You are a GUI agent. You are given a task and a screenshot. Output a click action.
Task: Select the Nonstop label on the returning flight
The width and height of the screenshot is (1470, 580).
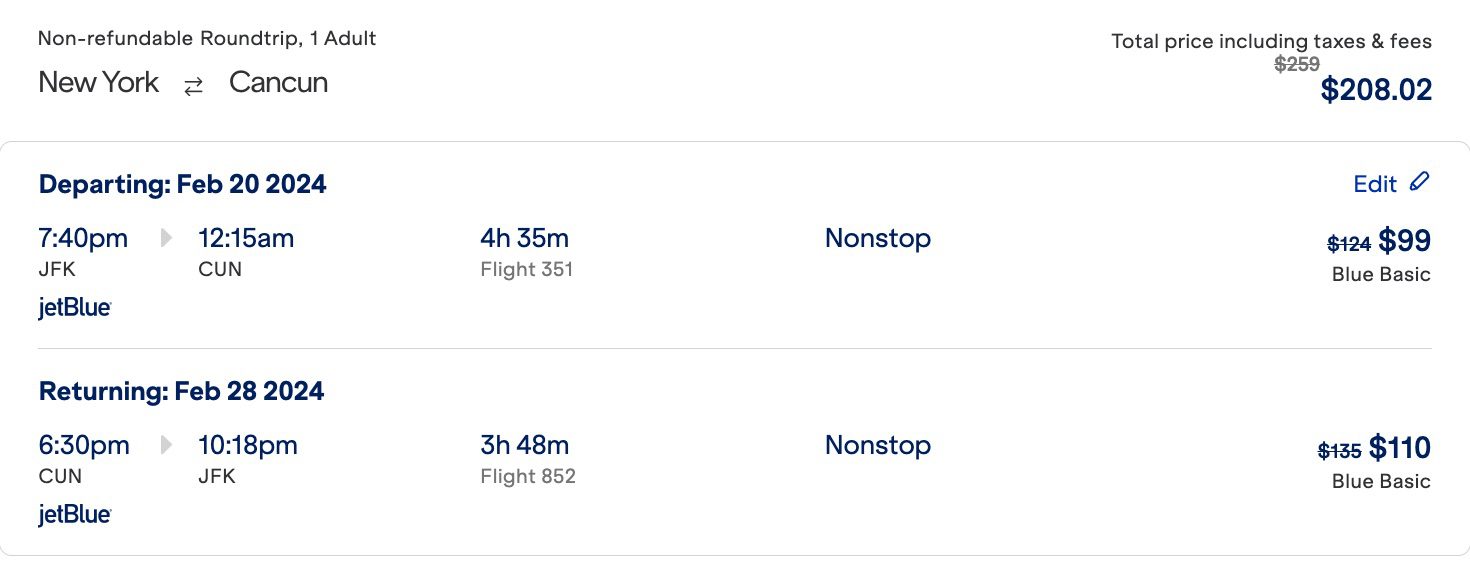coord(878,445)
